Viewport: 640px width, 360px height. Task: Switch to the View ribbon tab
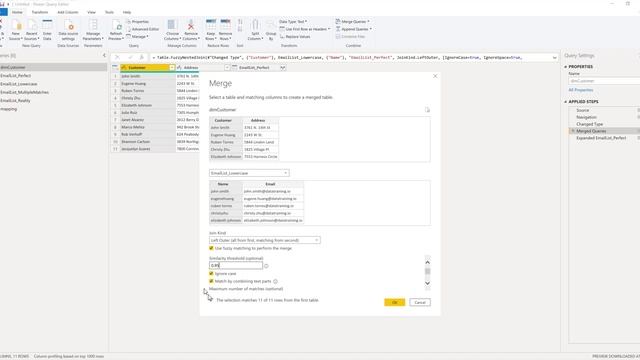point(91,12)
